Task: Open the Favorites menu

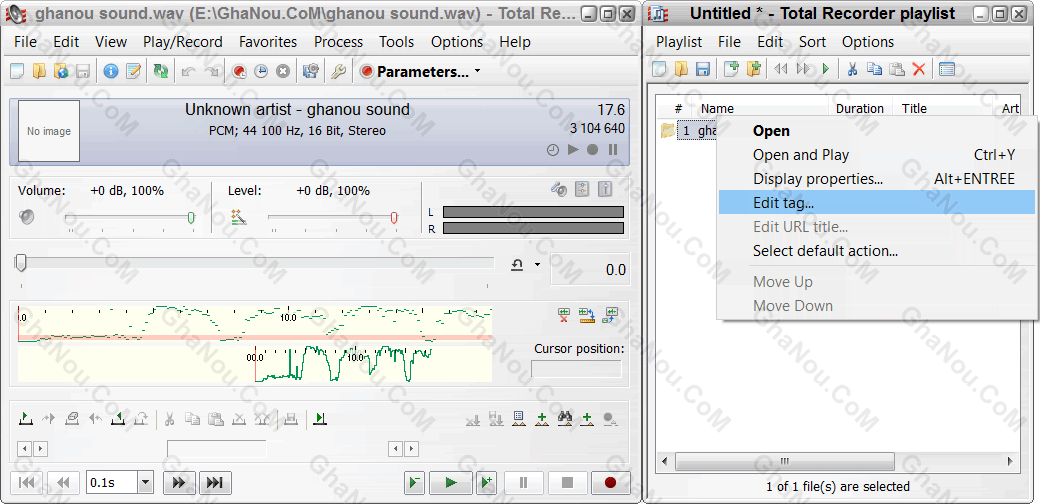Action: (268, 42)
